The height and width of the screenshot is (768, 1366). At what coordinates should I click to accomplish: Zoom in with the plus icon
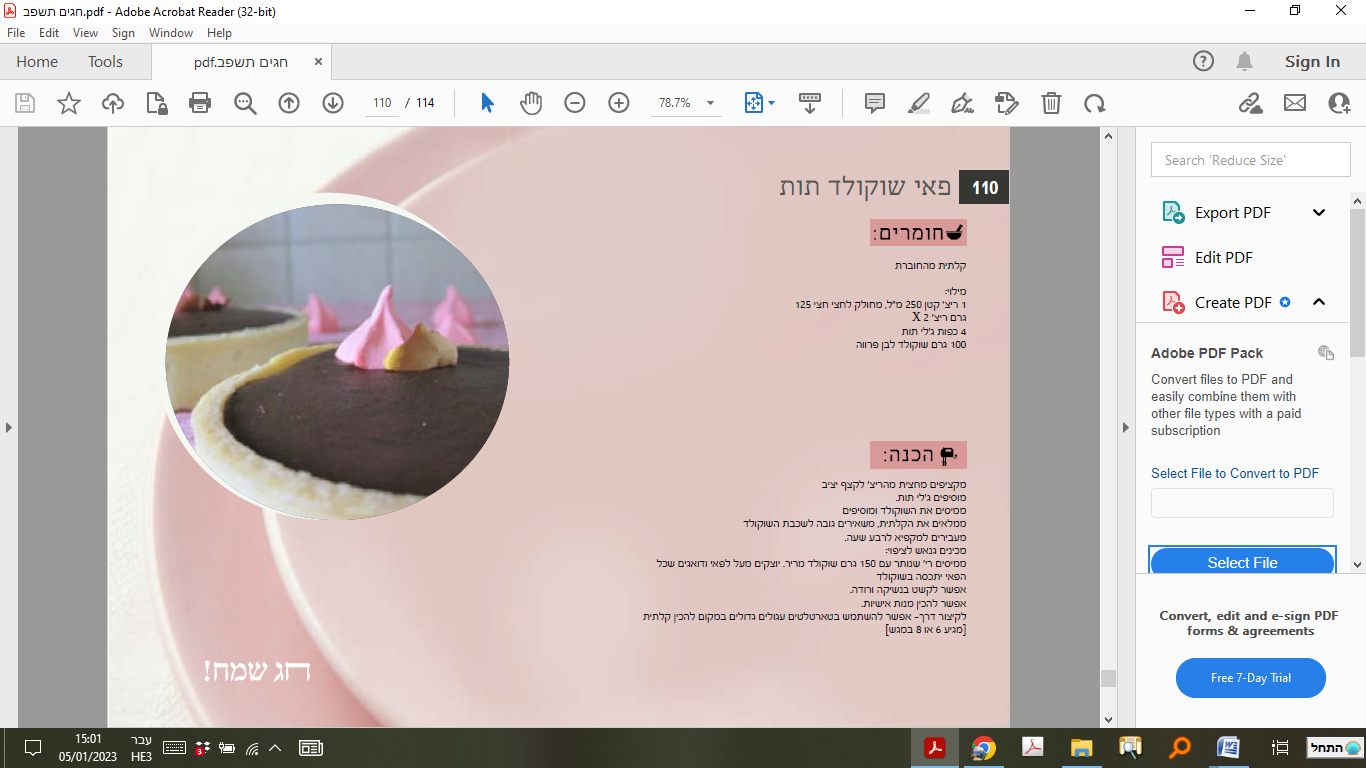(x=619, y=103)
